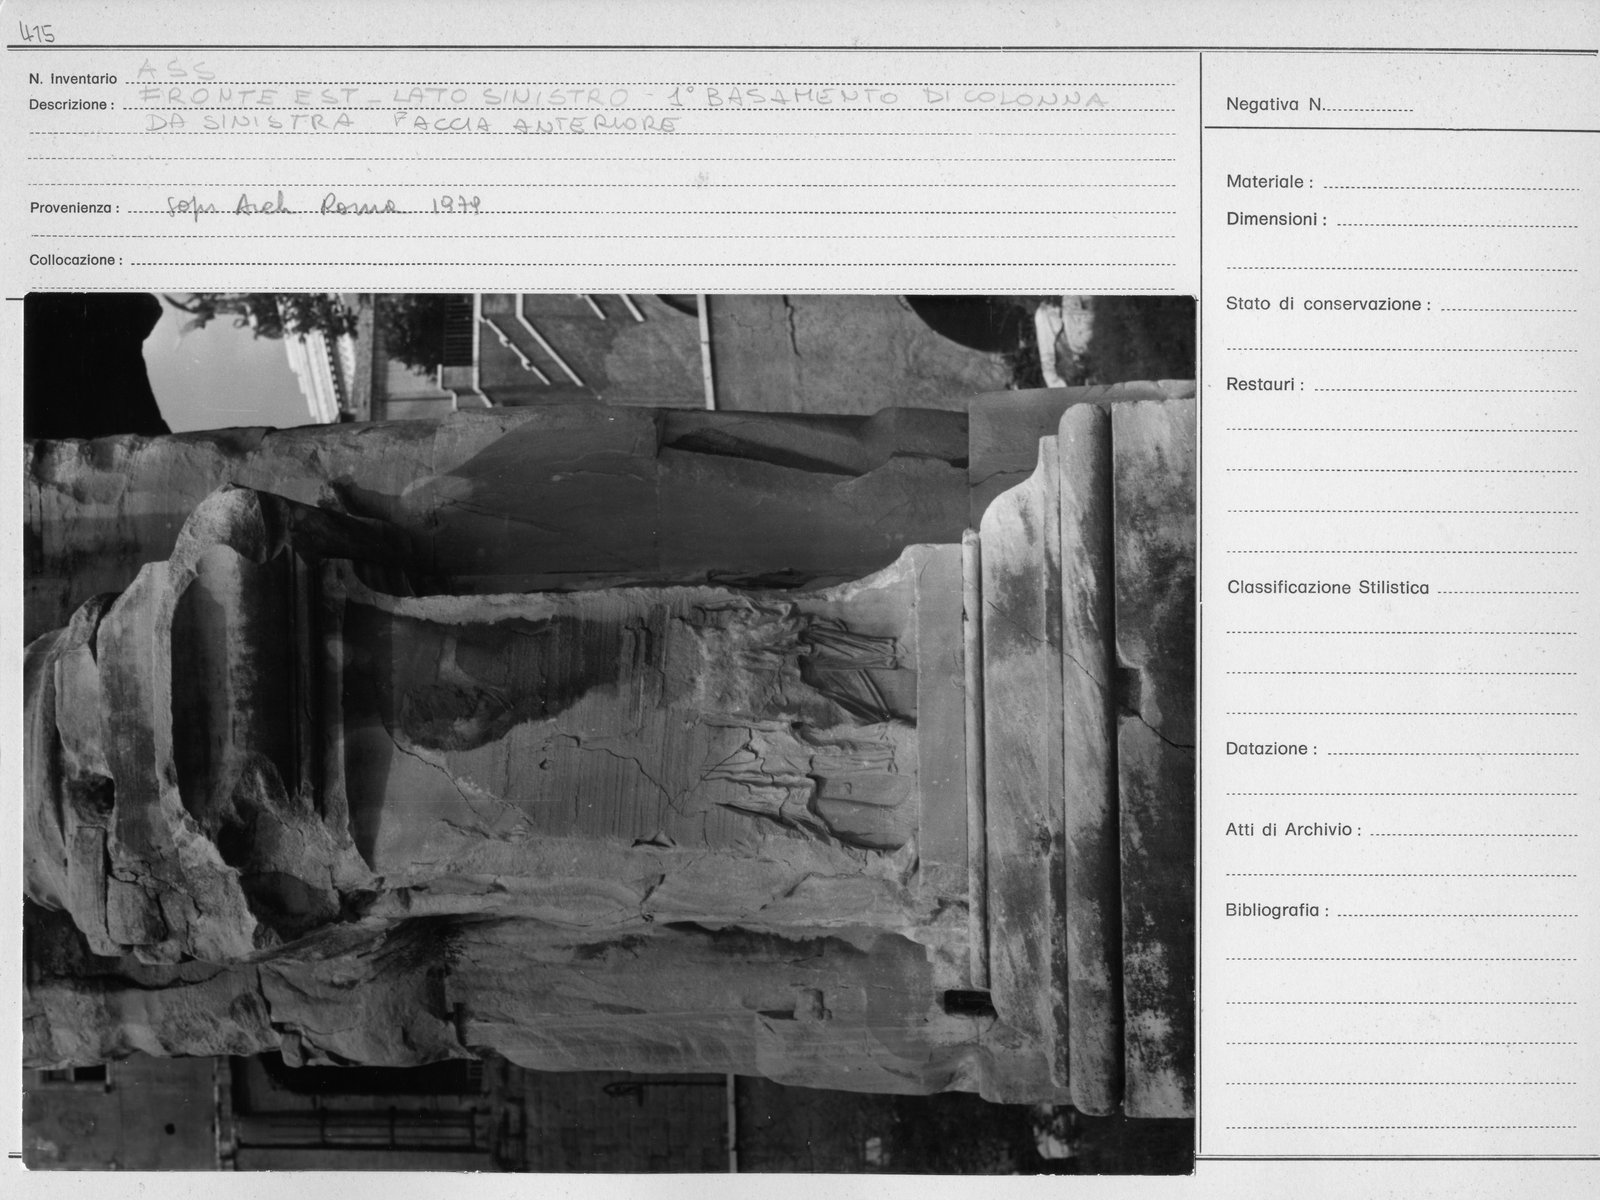Click the 'Descrizione :' label
Viewport: 1600px width, 1200px height.
[x=71, y=104]
